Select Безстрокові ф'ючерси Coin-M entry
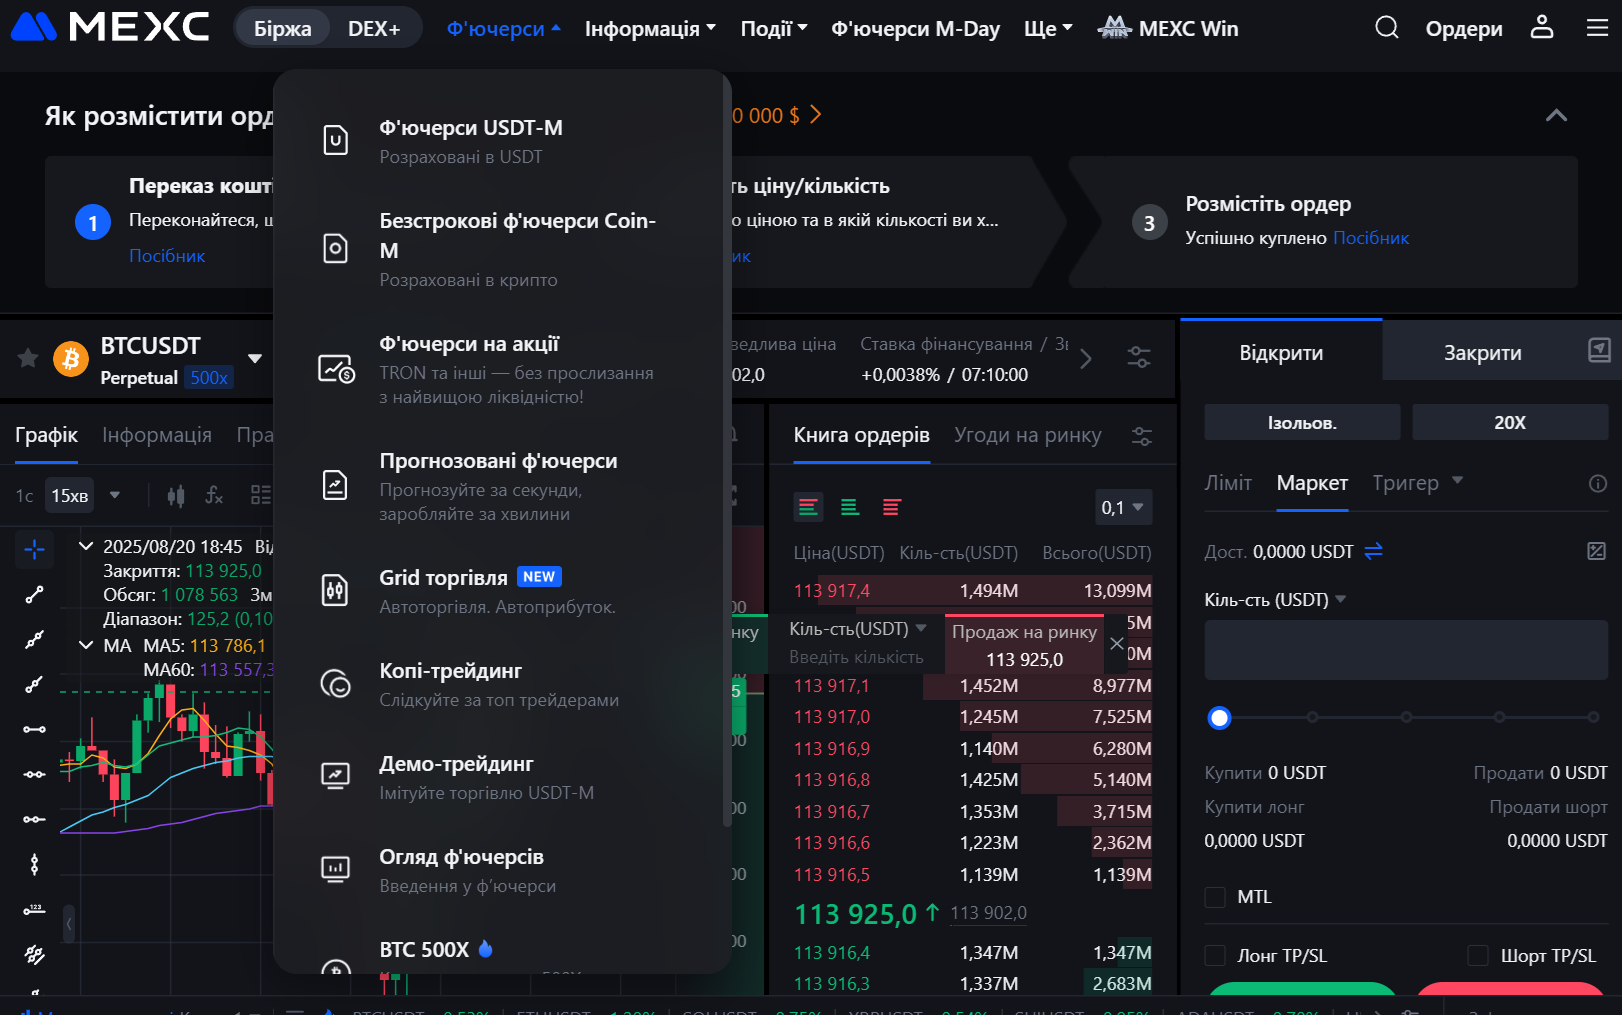Image resolution: width=1622 pixels, height=1015 pixels. point(502,249)
